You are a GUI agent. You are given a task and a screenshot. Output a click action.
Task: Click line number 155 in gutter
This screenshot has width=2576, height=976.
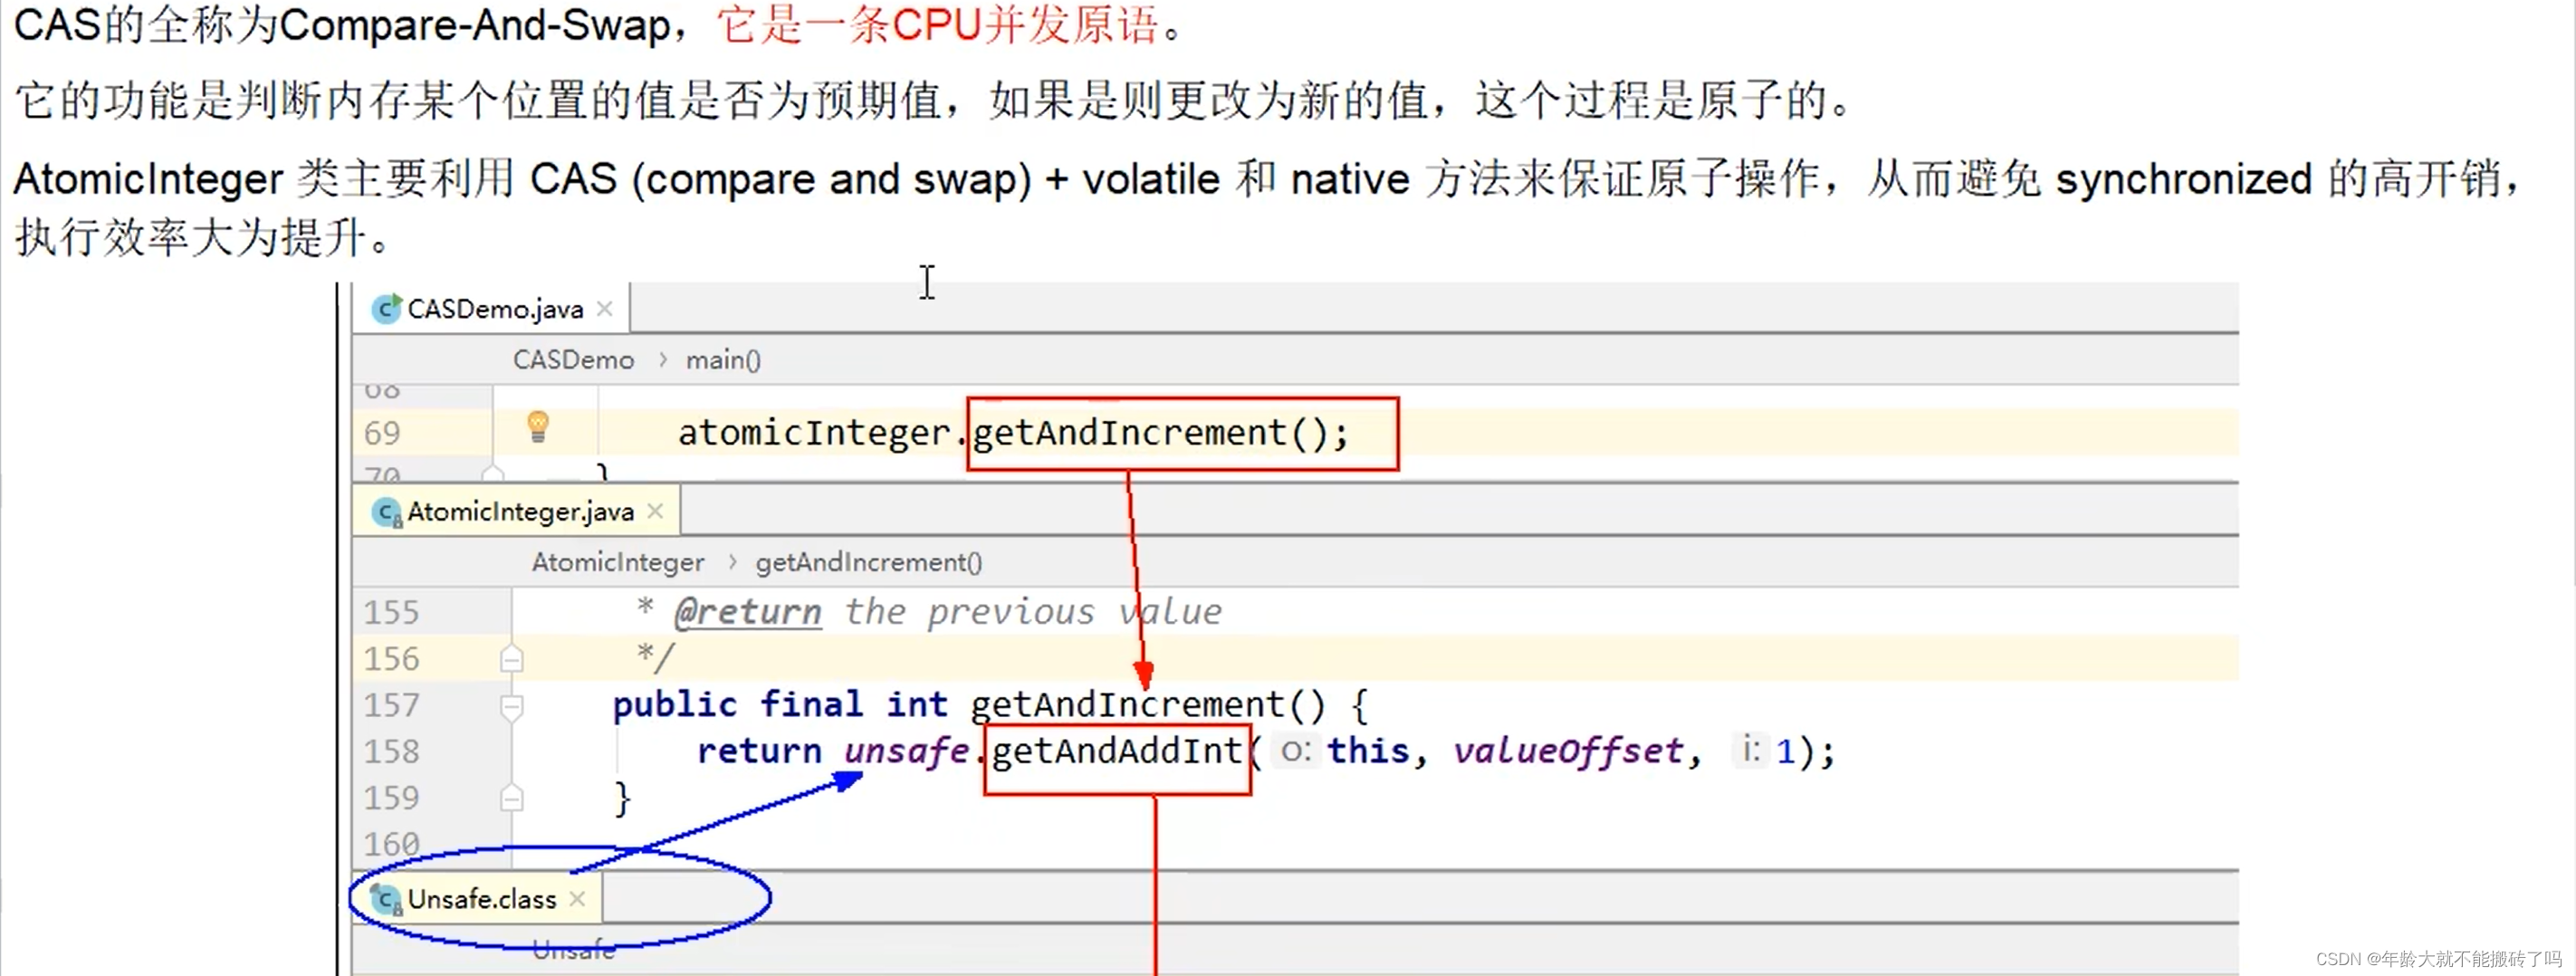[391, 612]
